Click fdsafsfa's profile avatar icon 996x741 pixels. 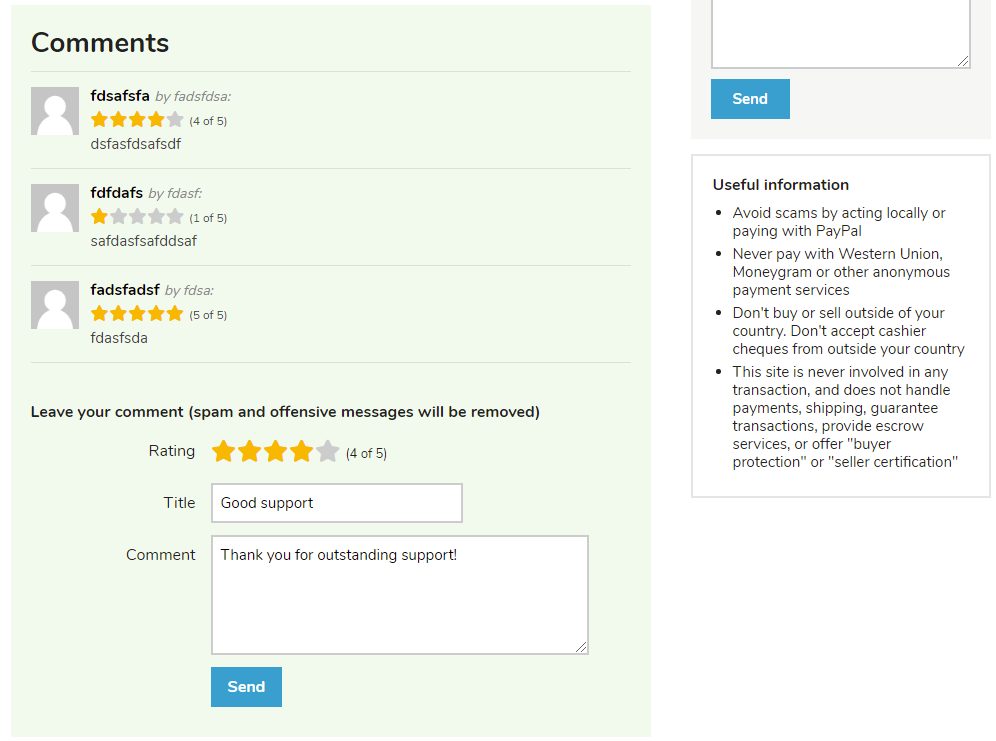tap(55, 110)
